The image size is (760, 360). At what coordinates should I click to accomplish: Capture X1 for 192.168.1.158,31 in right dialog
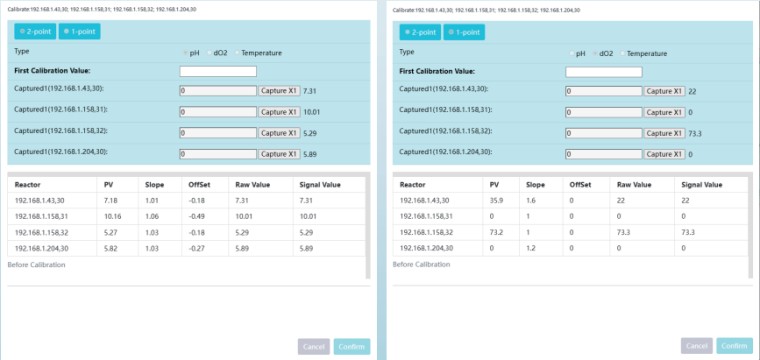click(665, 112)
